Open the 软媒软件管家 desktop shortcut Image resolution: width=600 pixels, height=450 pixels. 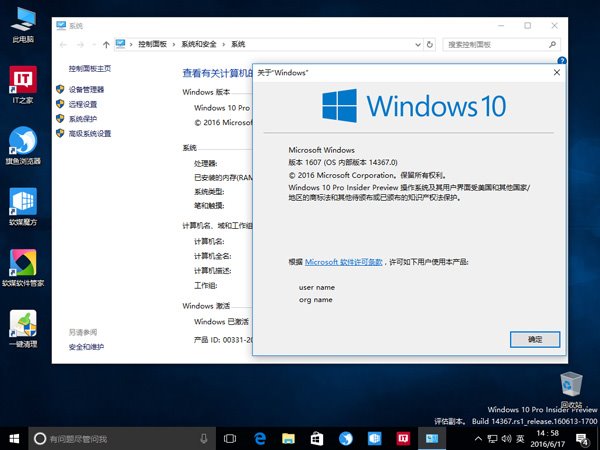(x=23, y=268)
